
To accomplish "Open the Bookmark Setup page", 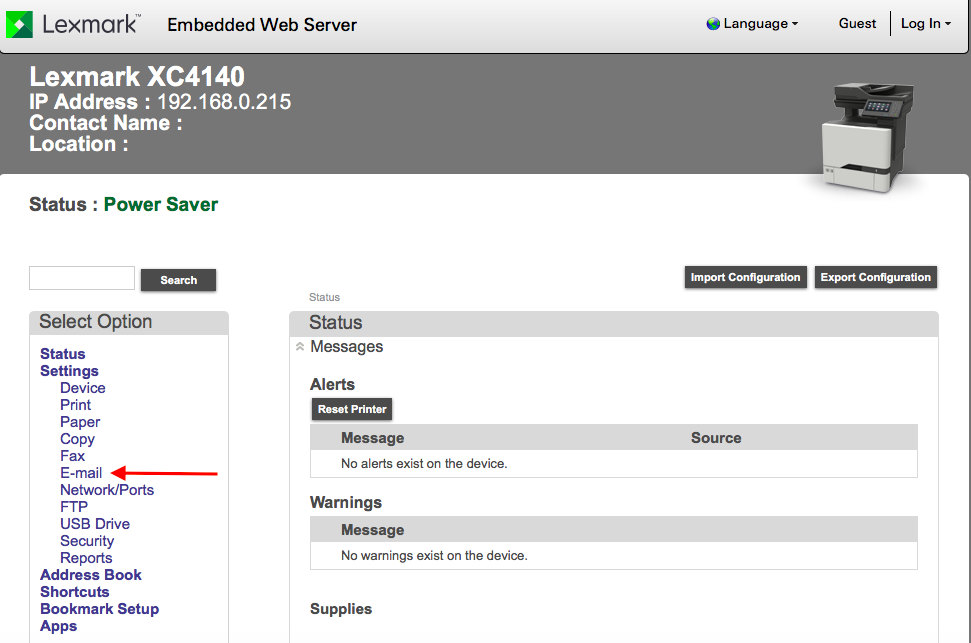I will (100, 609).
